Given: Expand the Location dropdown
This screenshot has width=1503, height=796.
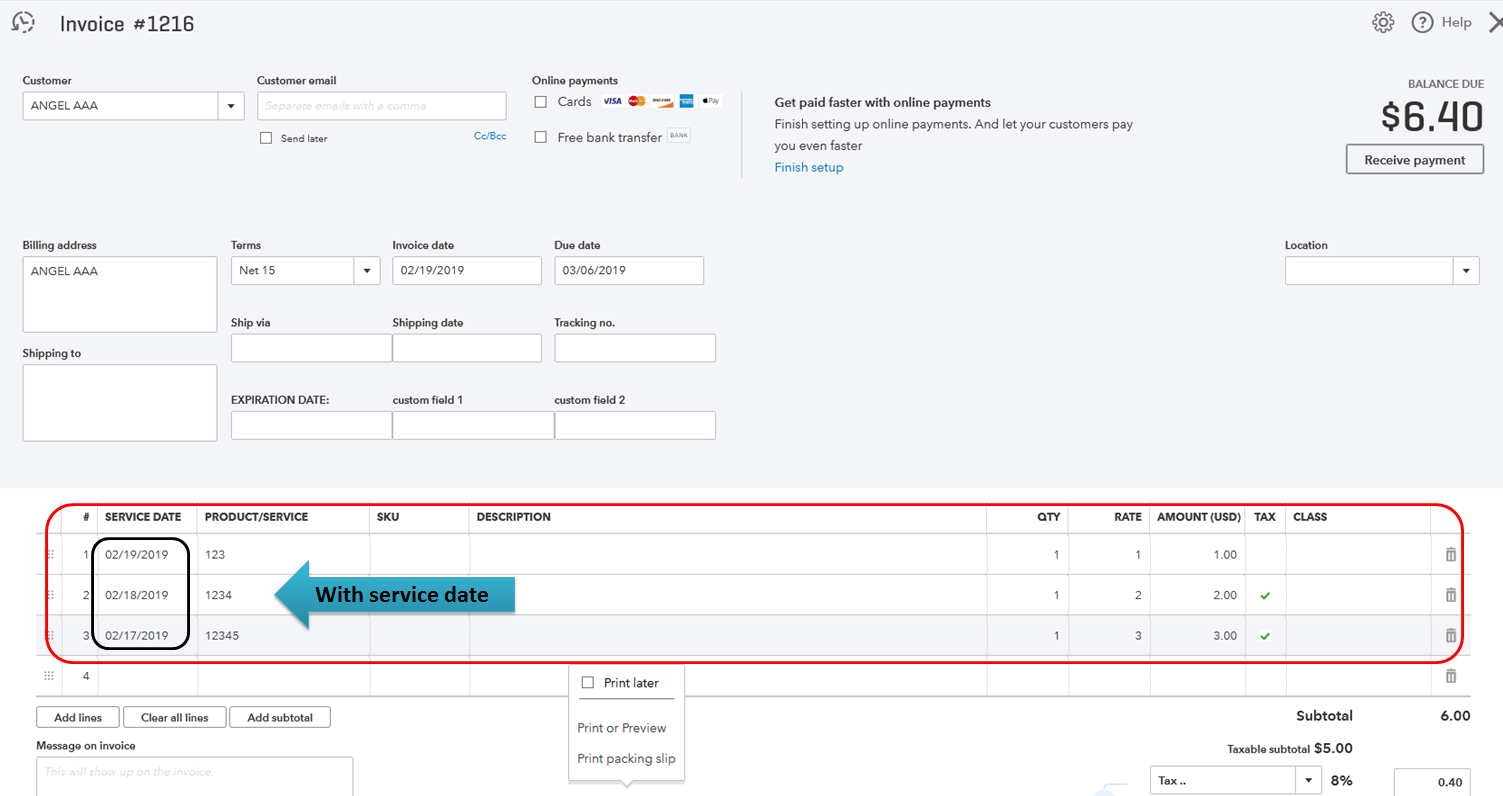Looking at the screenshot, I should tap(1466, 270).
